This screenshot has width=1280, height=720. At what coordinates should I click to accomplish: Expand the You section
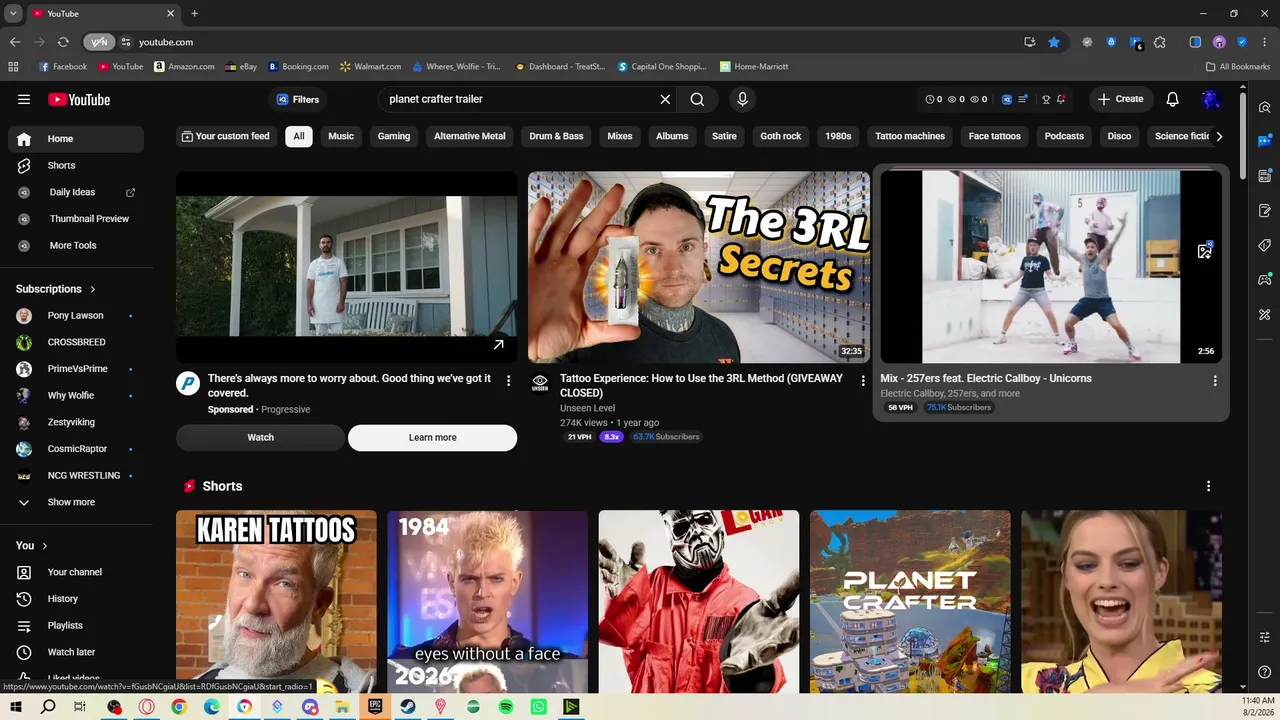coord(32,545)
